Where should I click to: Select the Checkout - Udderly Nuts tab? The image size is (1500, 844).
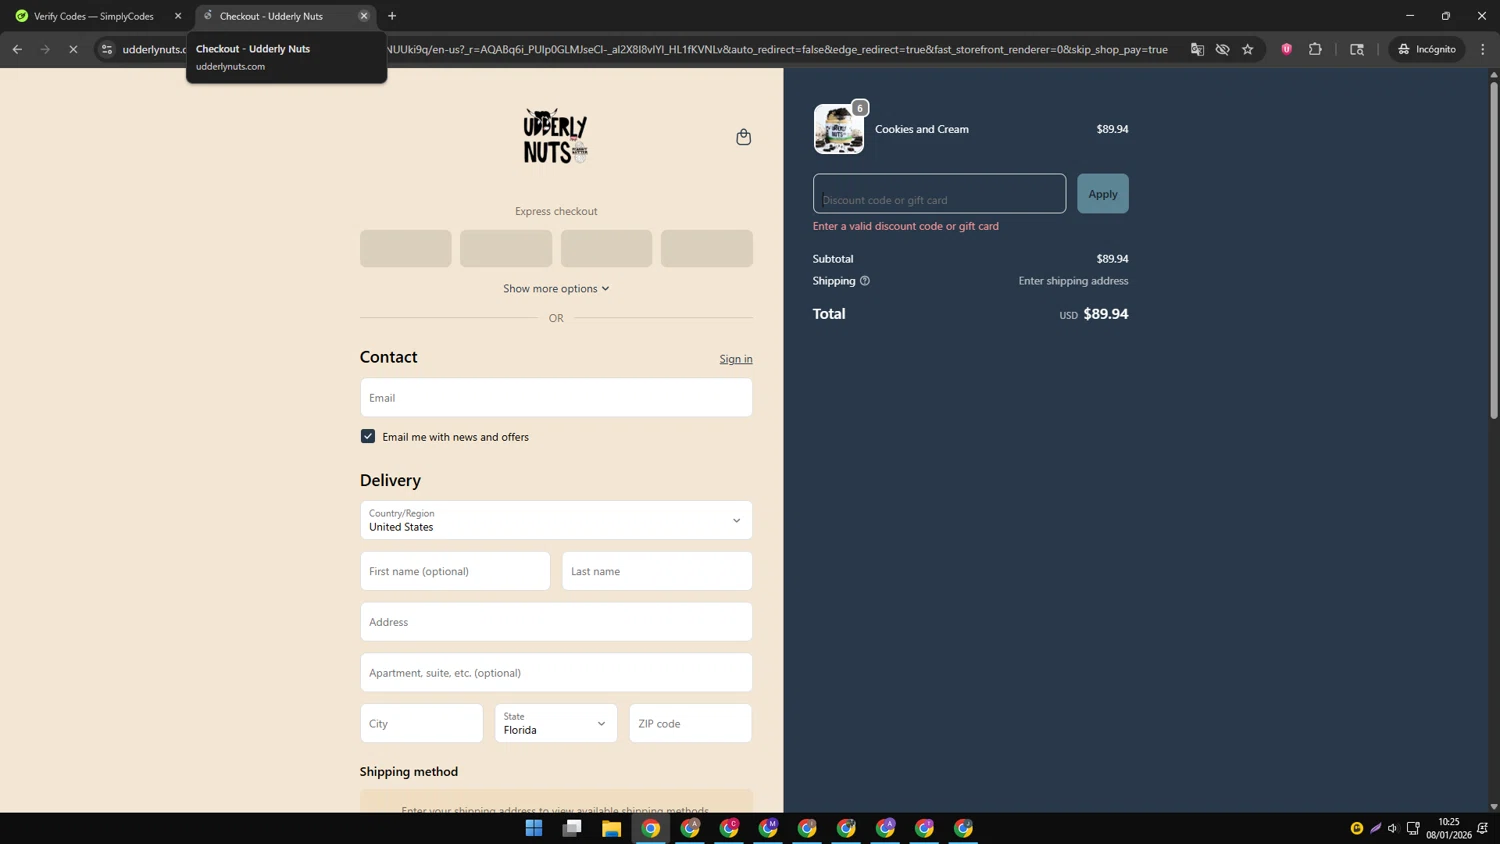271,16
